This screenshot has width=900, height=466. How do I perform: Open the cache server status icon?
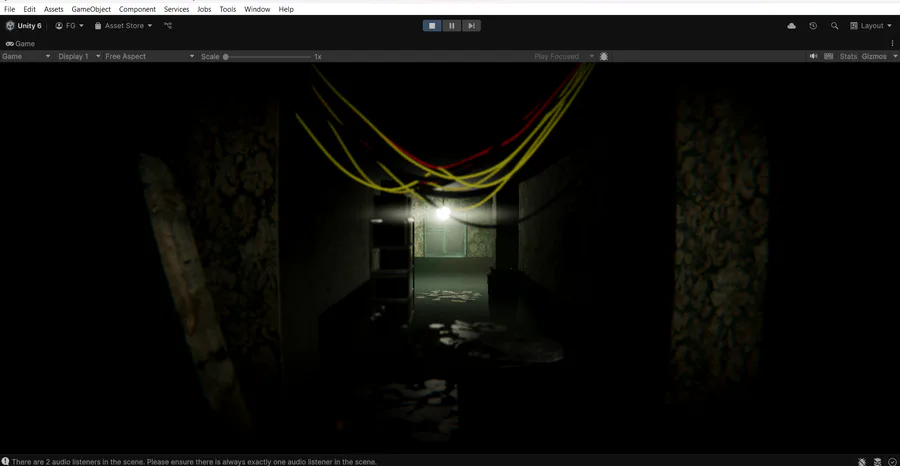tap(878, 461)
